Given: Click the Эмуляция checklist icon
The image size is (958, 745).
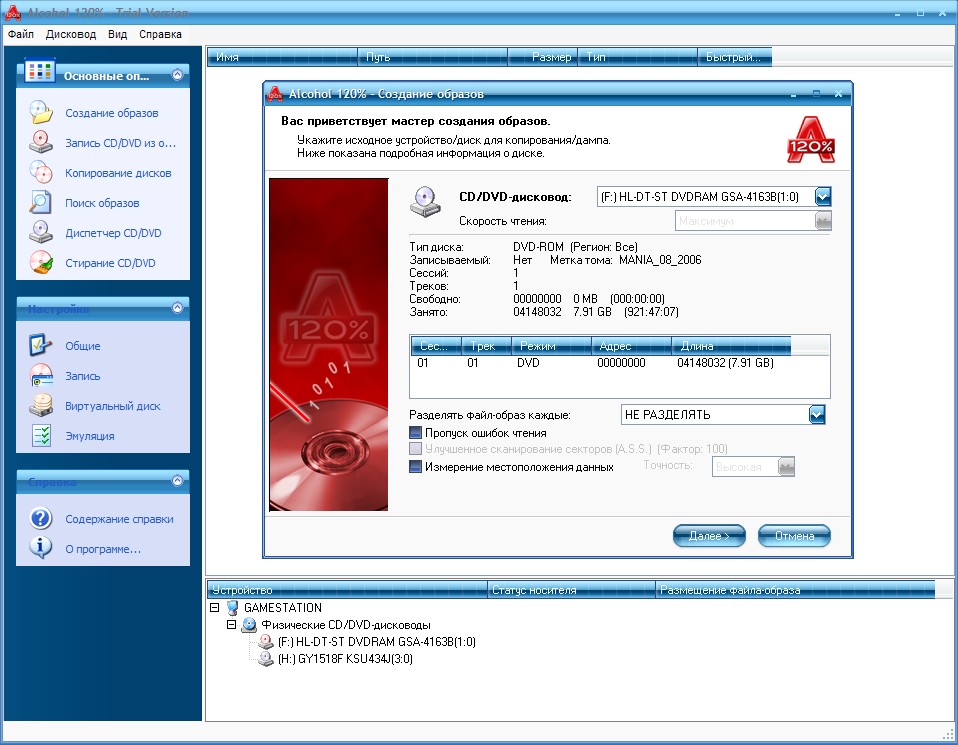Looking at the screenshot, I should click(x=41, y=435).
